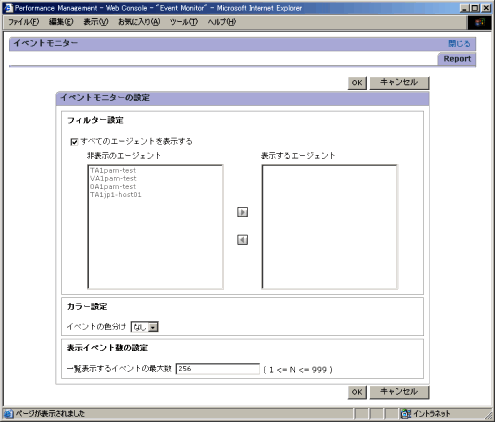This screenshot has width=495, height=422.
Task: Click the maximum events input field
Action: [218, 369]
